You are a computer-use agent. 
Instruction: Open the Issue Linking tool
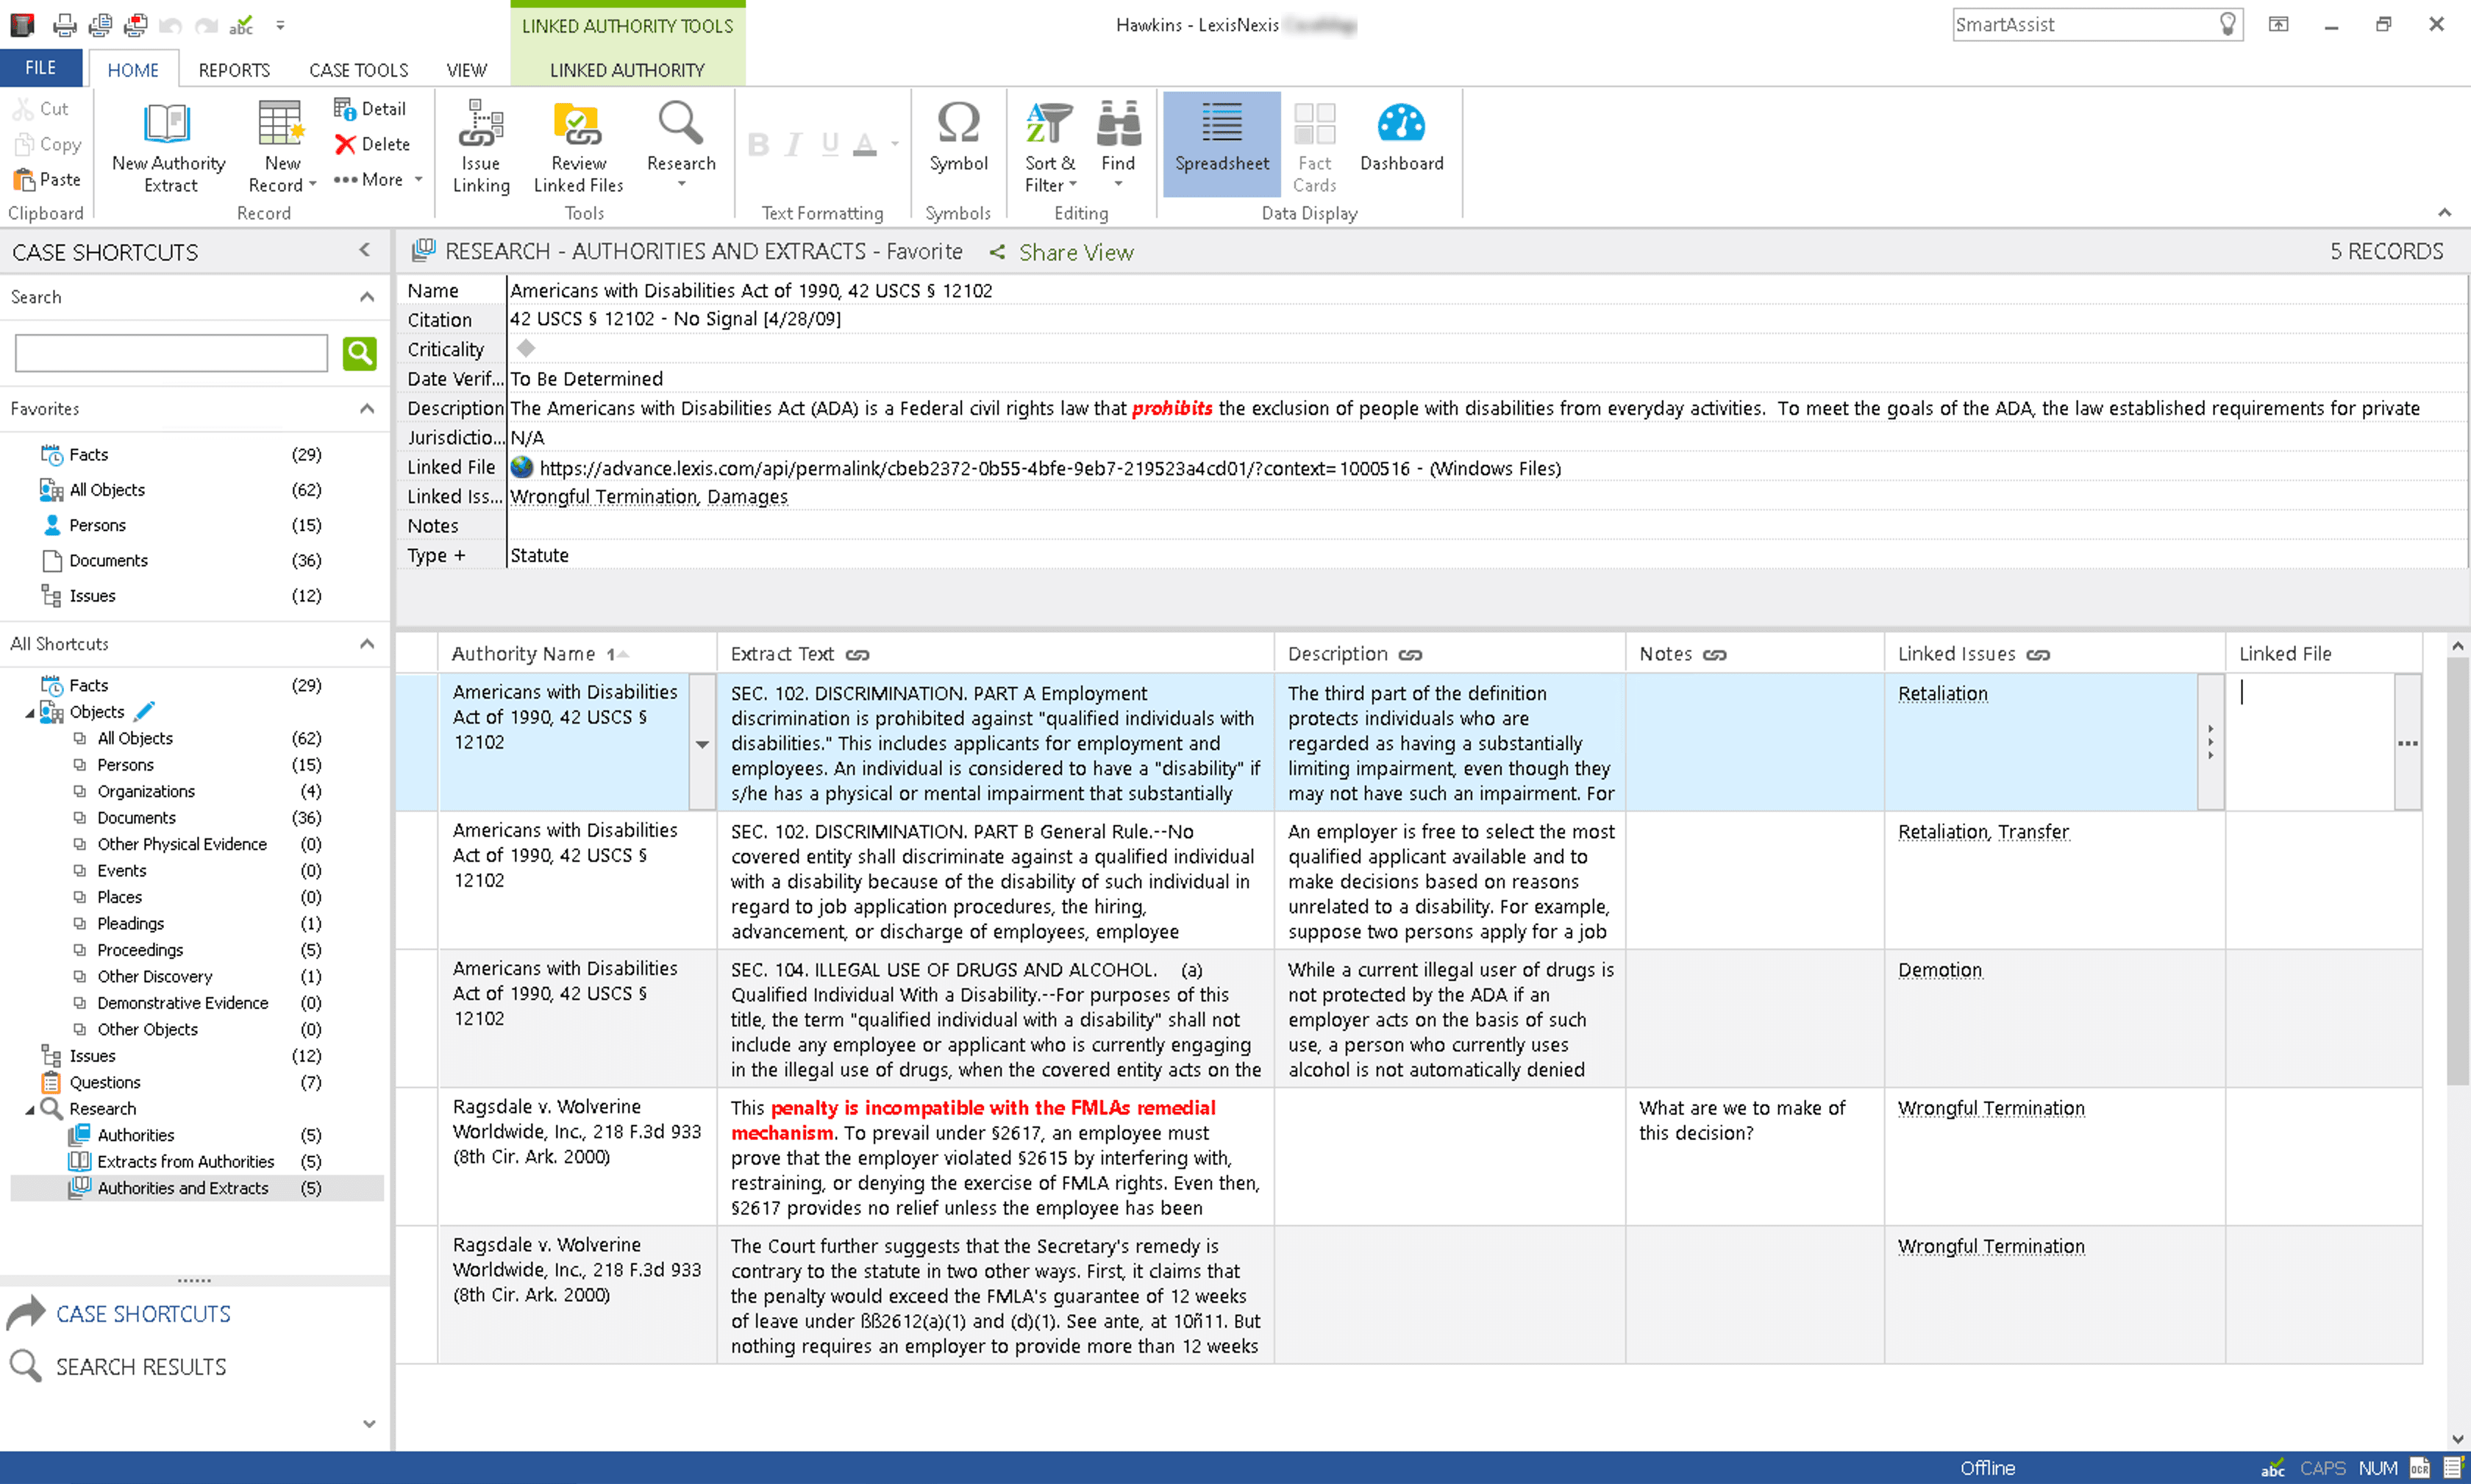click(x=481, y=125)
